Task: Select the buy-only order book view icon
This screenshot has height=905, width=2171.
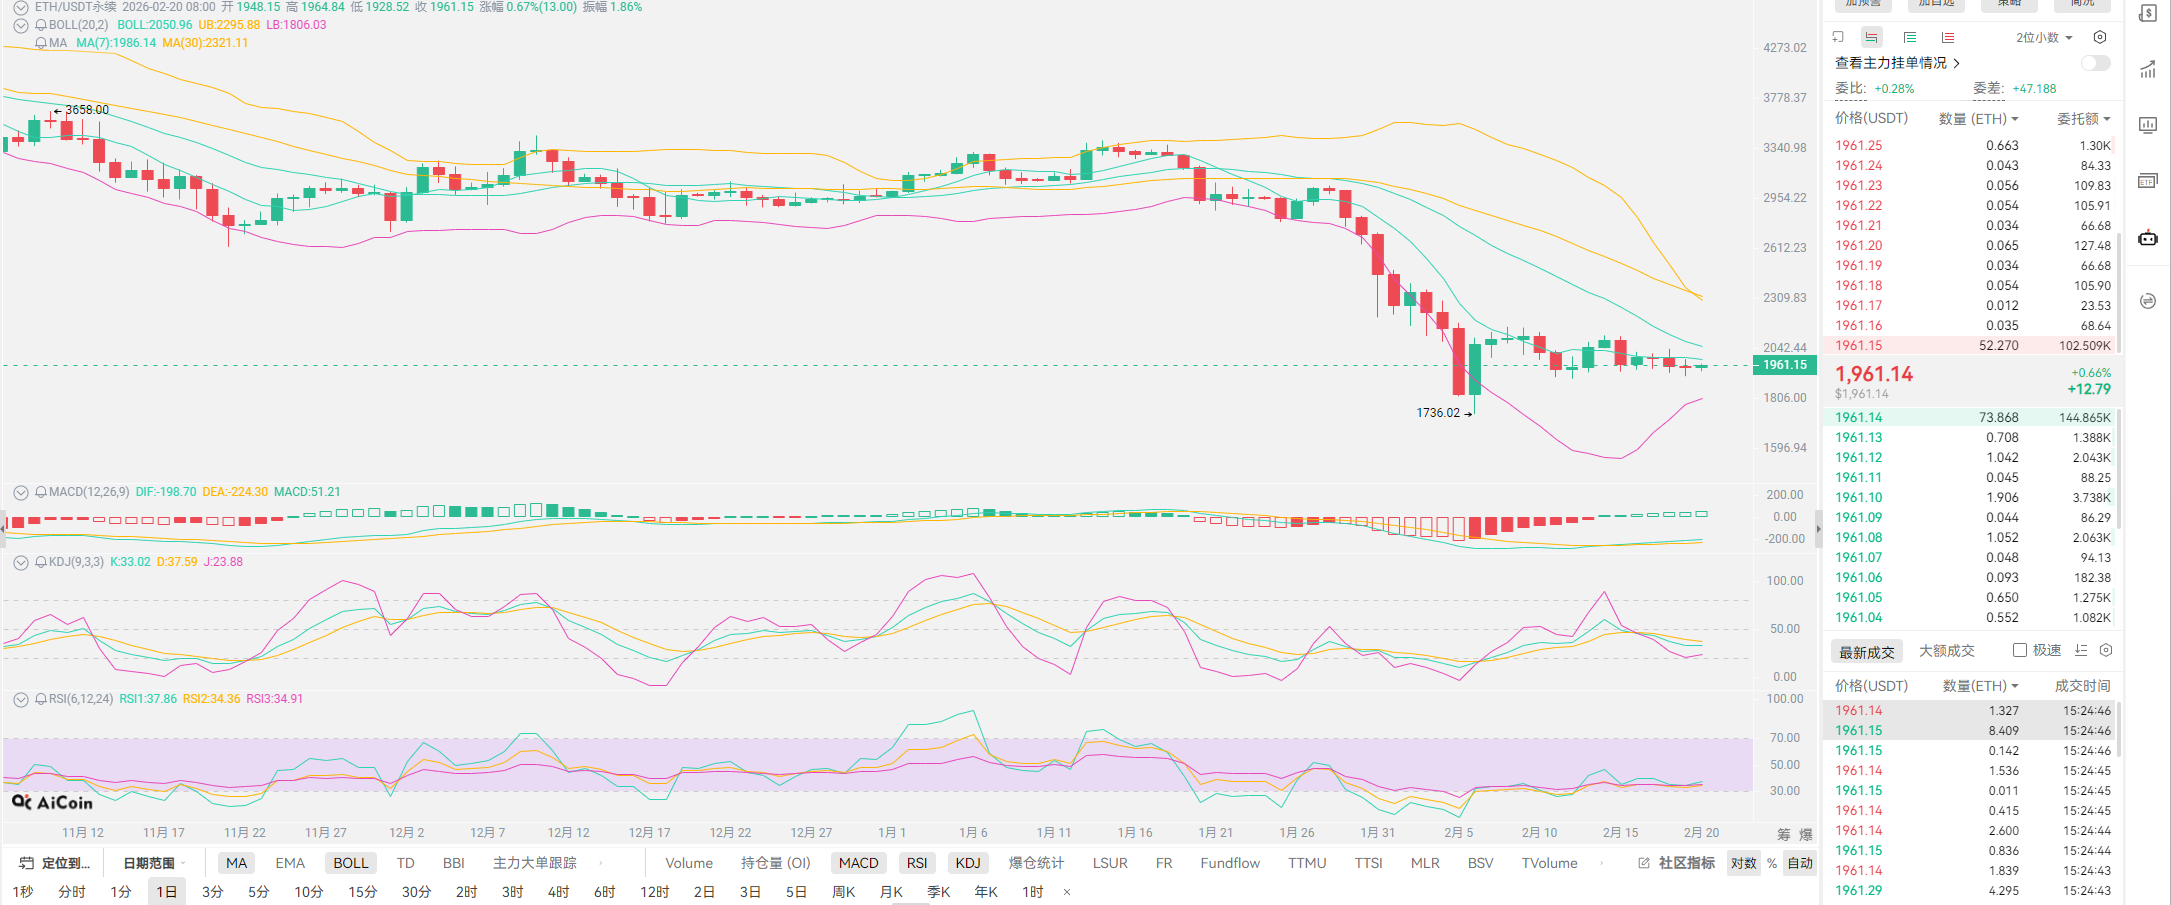Action: coord(1910,37)
